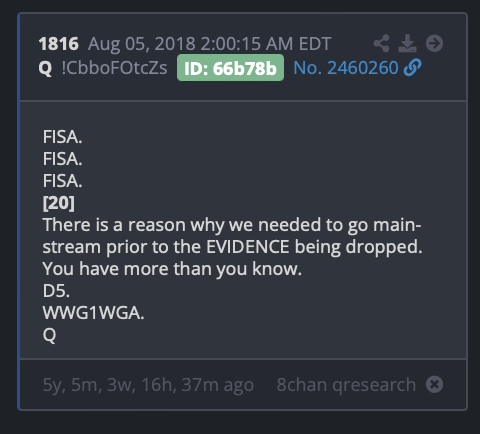Open the No. 2460260 post link
480x434 pixels.
(x=346, y=68)
